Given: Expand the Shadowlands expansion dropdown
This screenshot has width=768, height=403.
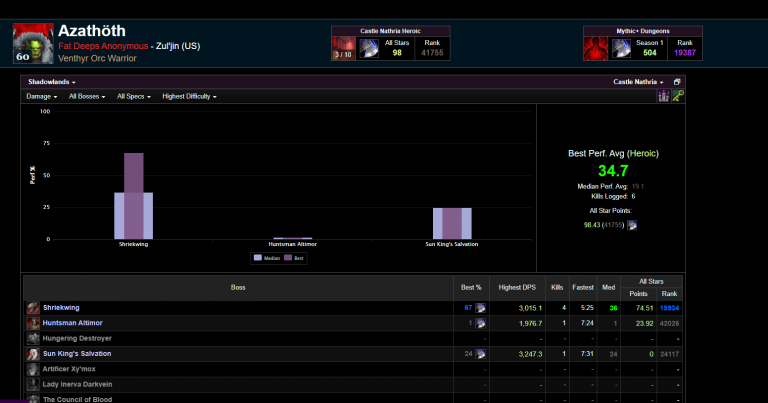Looking at the screenshot, I should pos(51,82).
